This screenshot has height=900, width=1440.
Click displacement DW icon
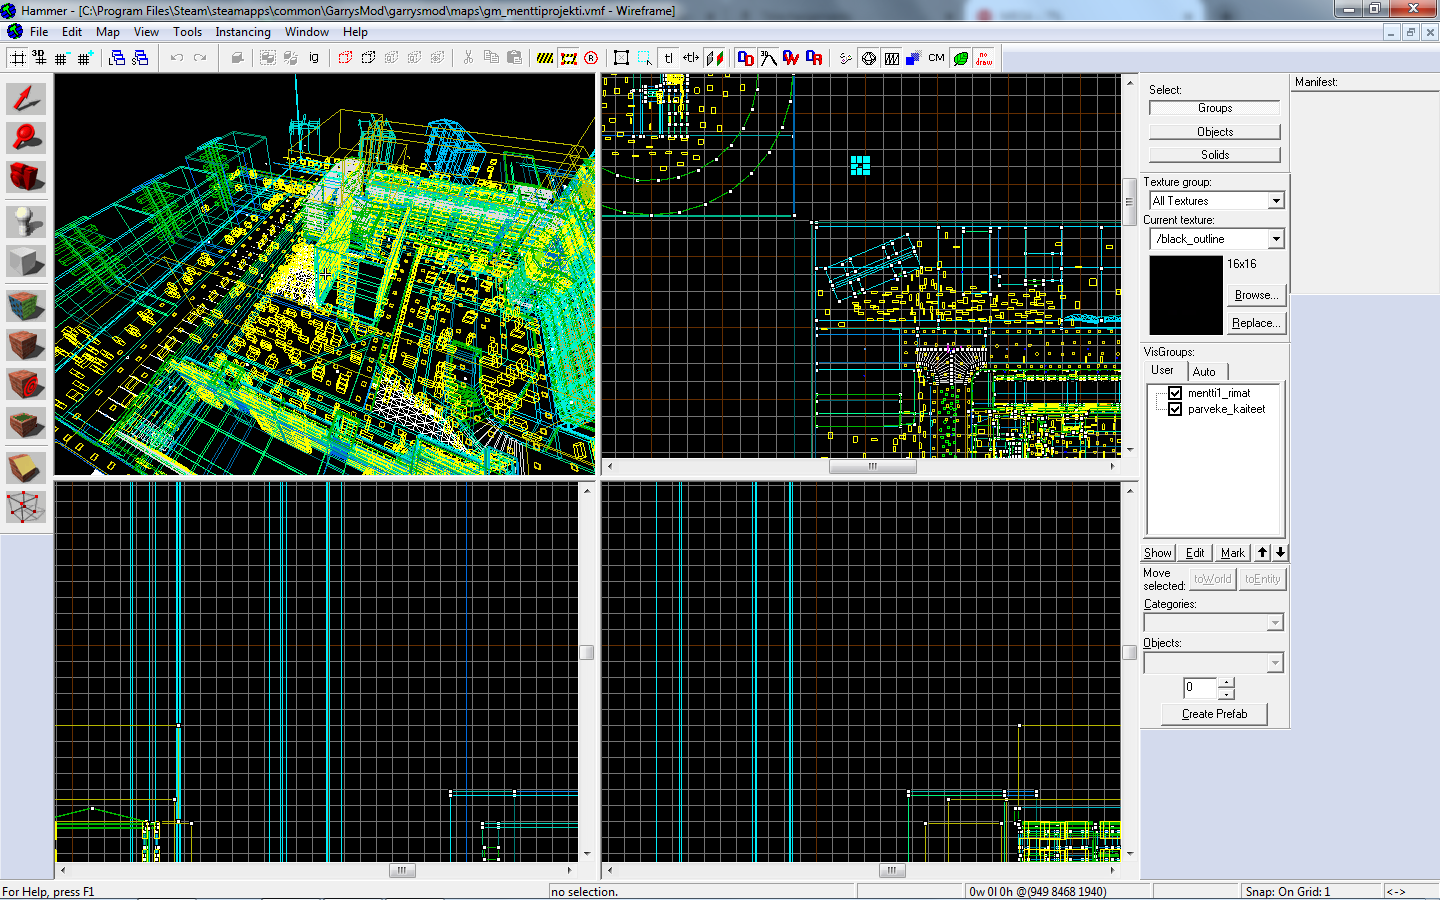pos(791,58)
